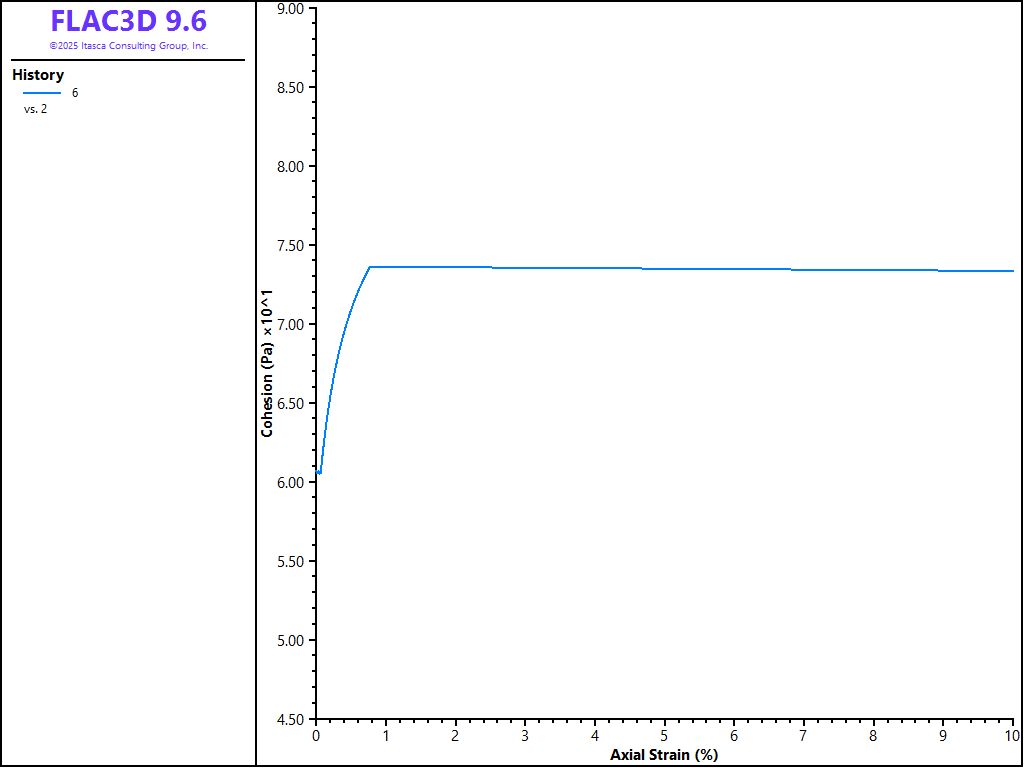Click the blue legend line swatch

pyautogui.click(x=42, y=93)
